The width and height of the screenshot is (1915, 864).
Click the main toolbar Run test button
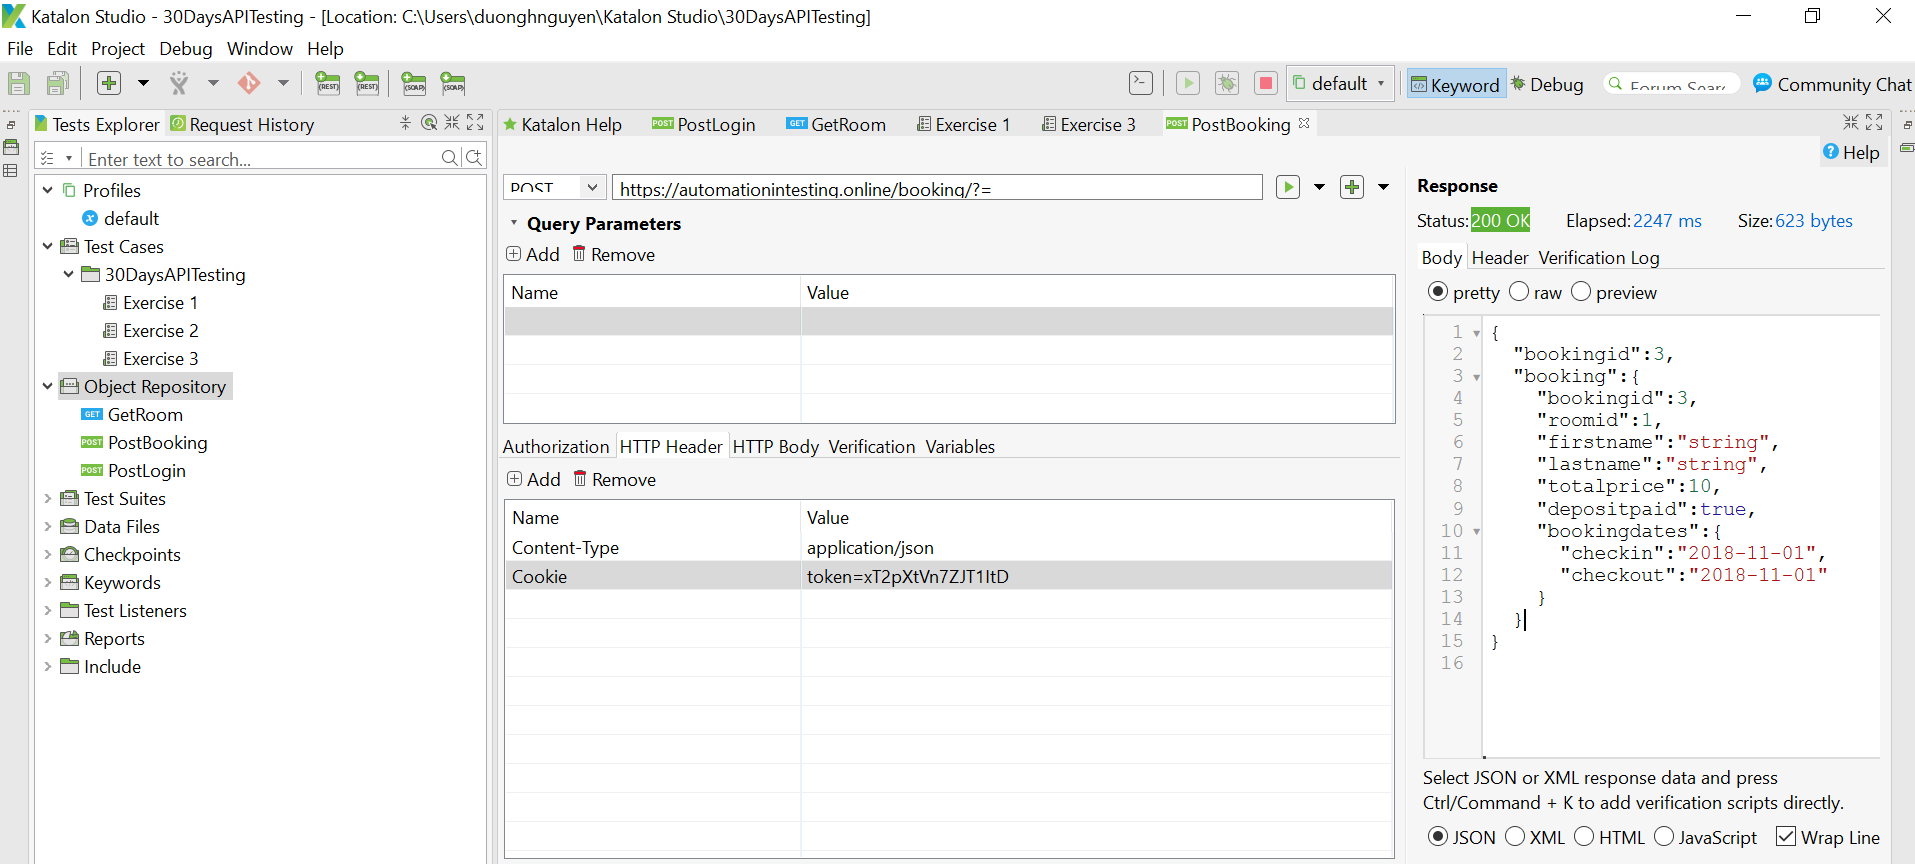pos(1188,83)
